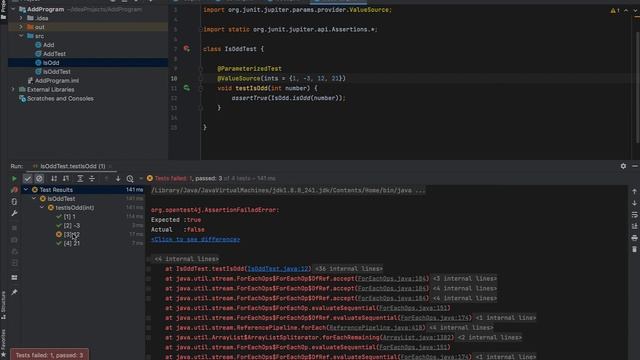The width and height of the screenshot is (640, 360).
Task: Collapse the IsOddTest results node
Action: [x=34, y=199]
